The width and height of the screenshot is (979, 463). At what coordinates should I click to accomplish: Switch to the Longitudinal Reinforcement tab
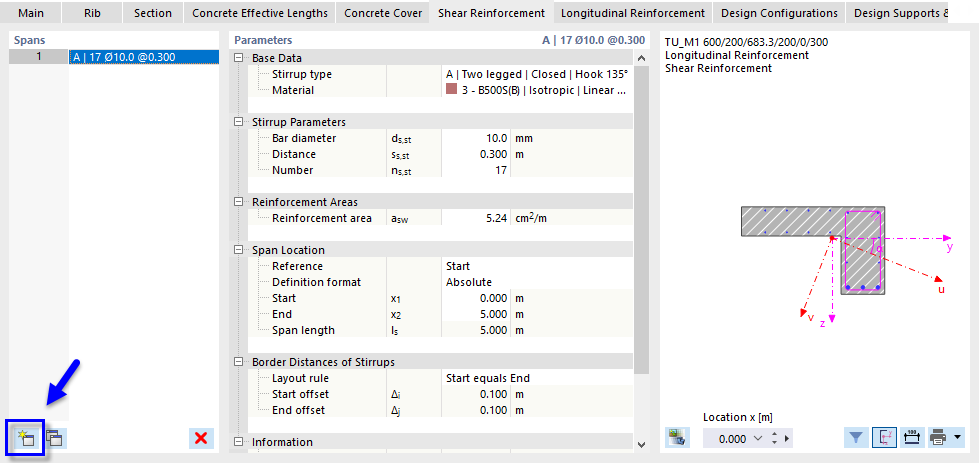pyautogui.click(x=631, y=13)
